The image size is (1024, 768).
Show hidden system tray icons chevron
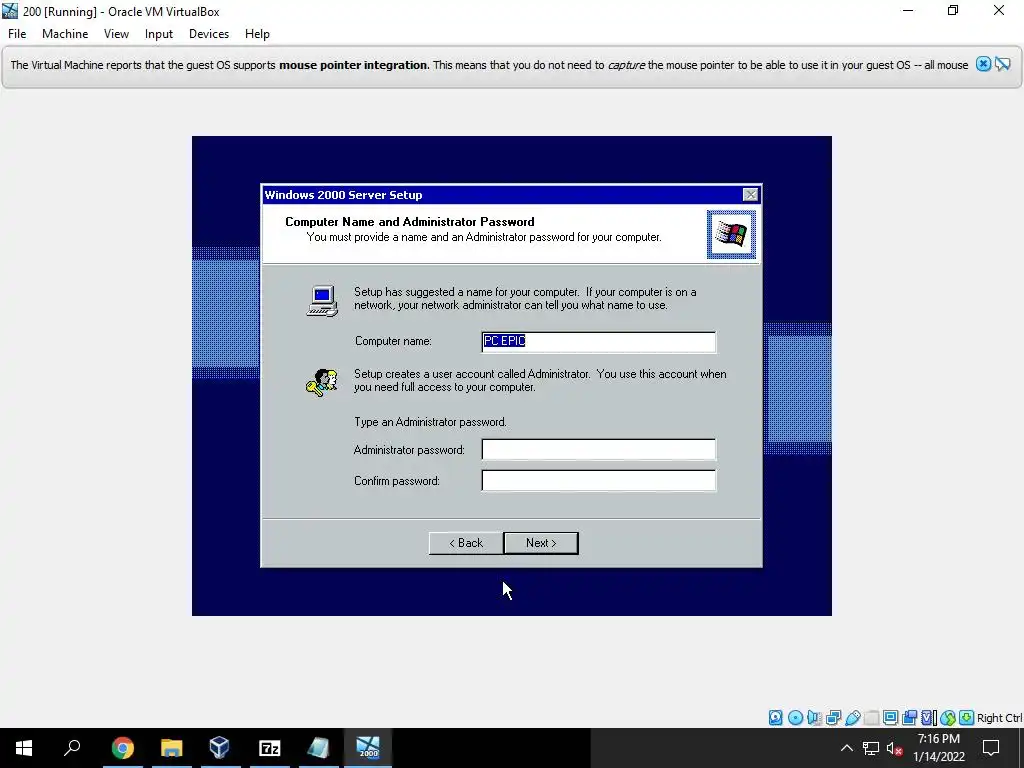coord(846,748)
